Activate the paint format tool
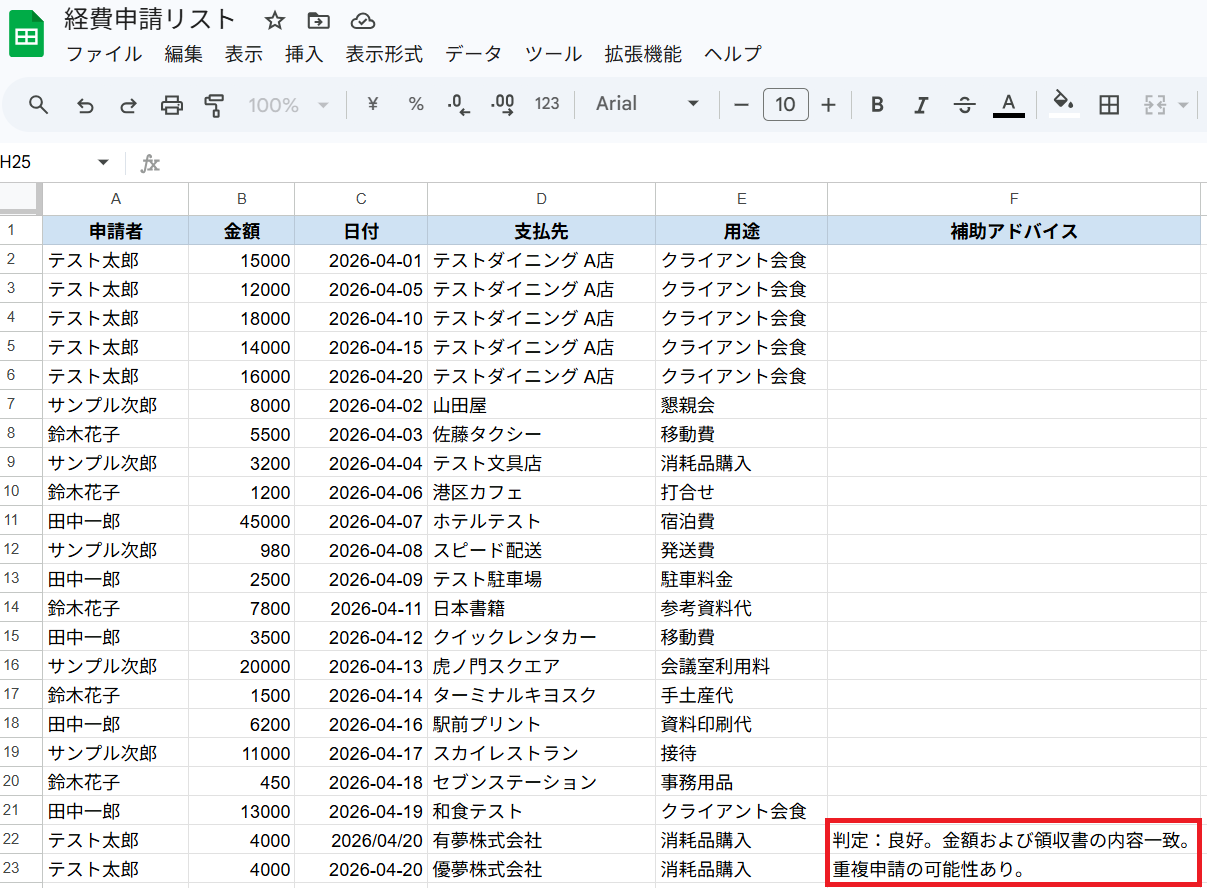 [214, 104]
